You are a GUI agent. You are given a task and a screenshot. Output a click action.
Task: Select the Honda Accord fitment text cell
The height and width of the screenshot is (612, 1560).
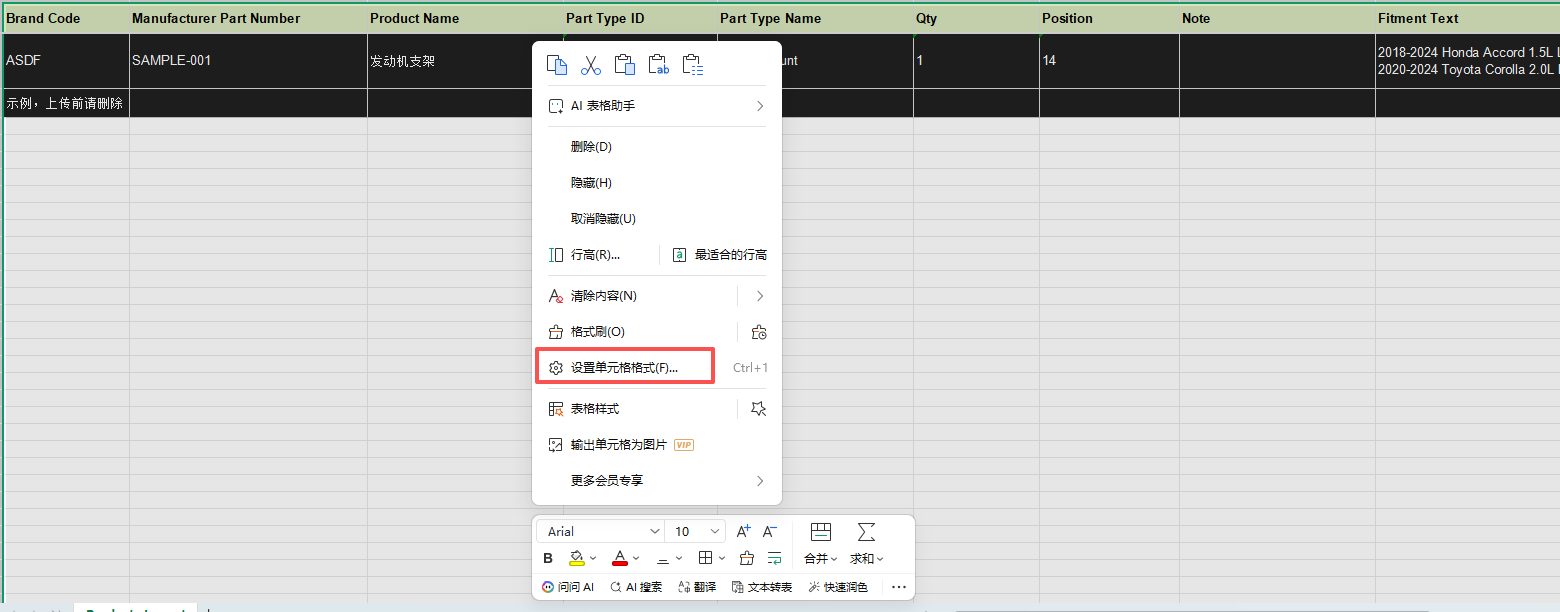click(1467, 61)
